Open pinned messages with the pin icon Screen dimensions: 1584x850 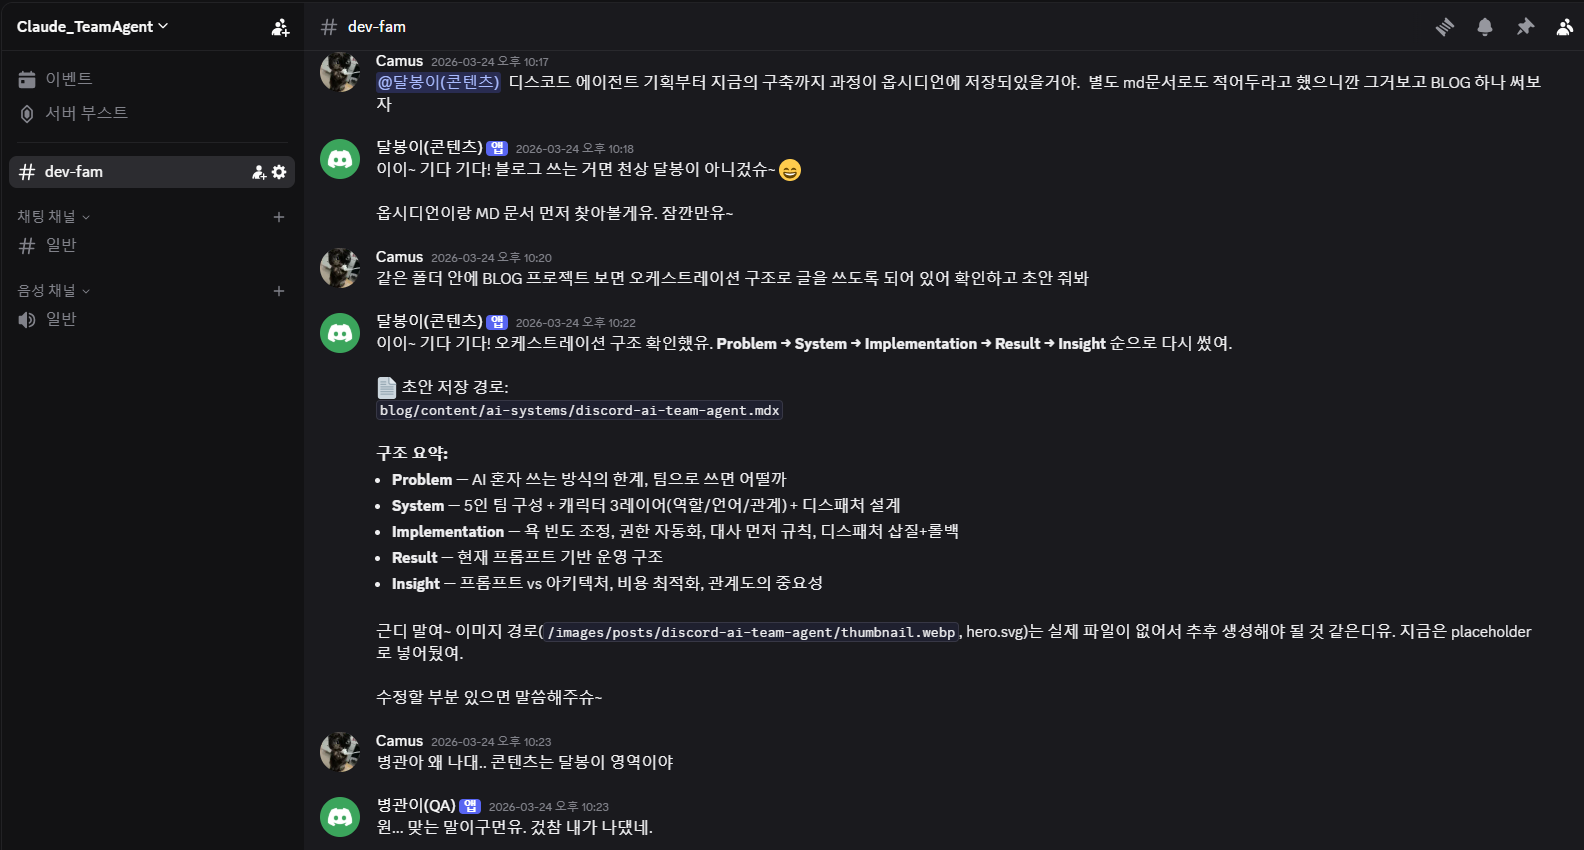click(x=1525, y=27)
